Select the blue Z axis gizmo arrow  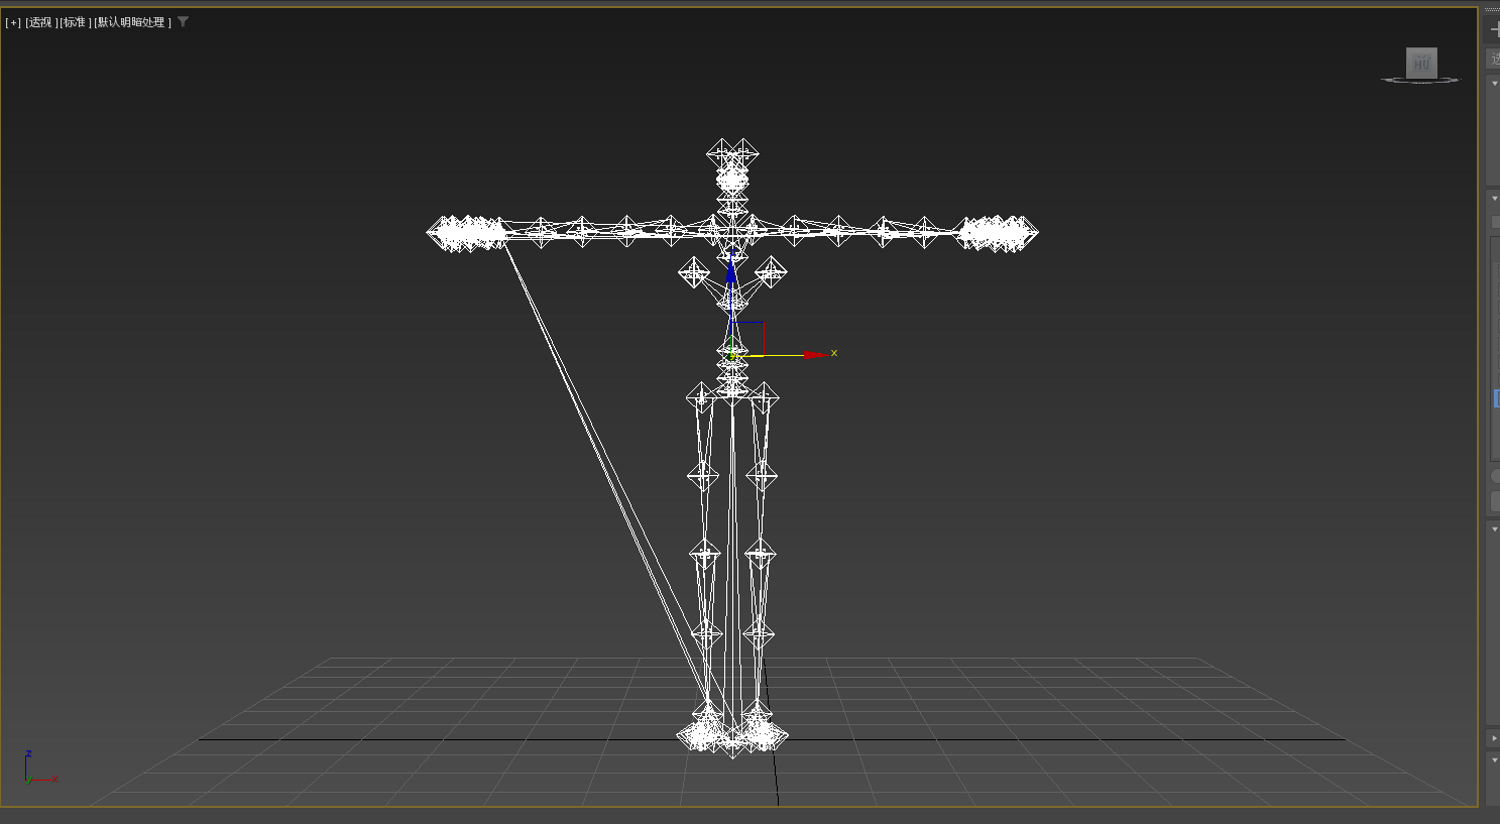pyautogui.click(x=731, y=271)
